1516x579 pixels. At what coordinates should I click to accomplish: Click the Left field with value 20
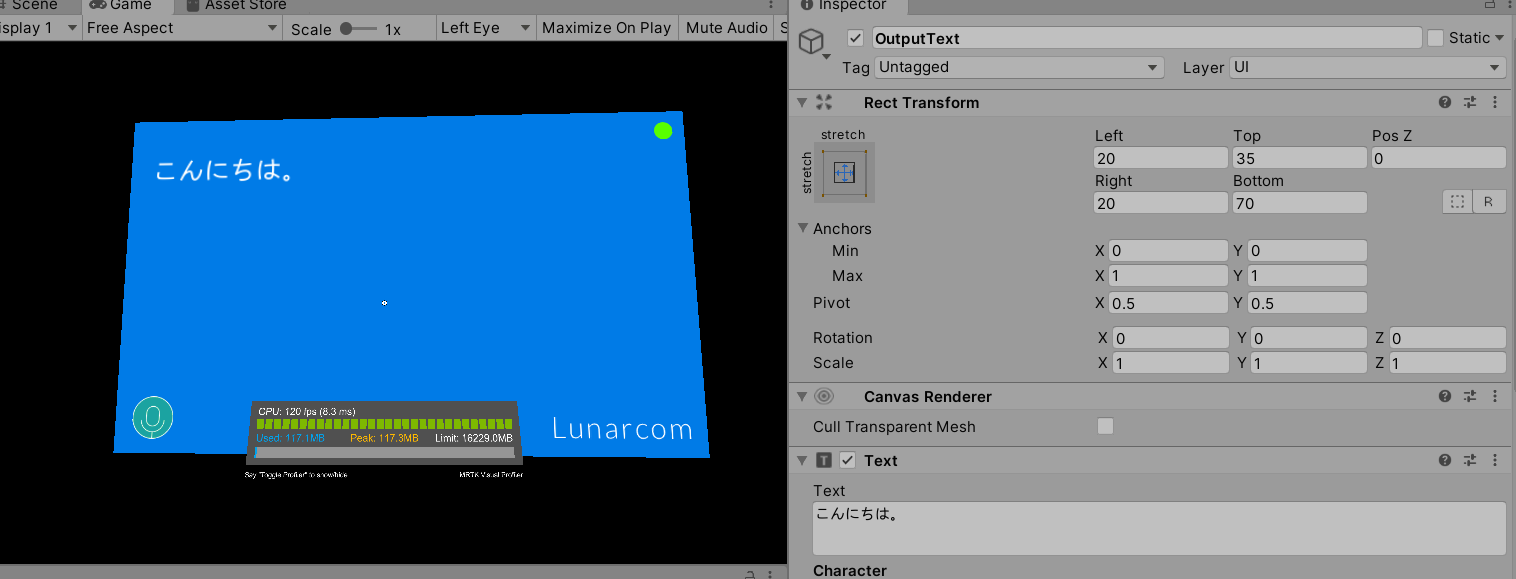point(1161,158)
